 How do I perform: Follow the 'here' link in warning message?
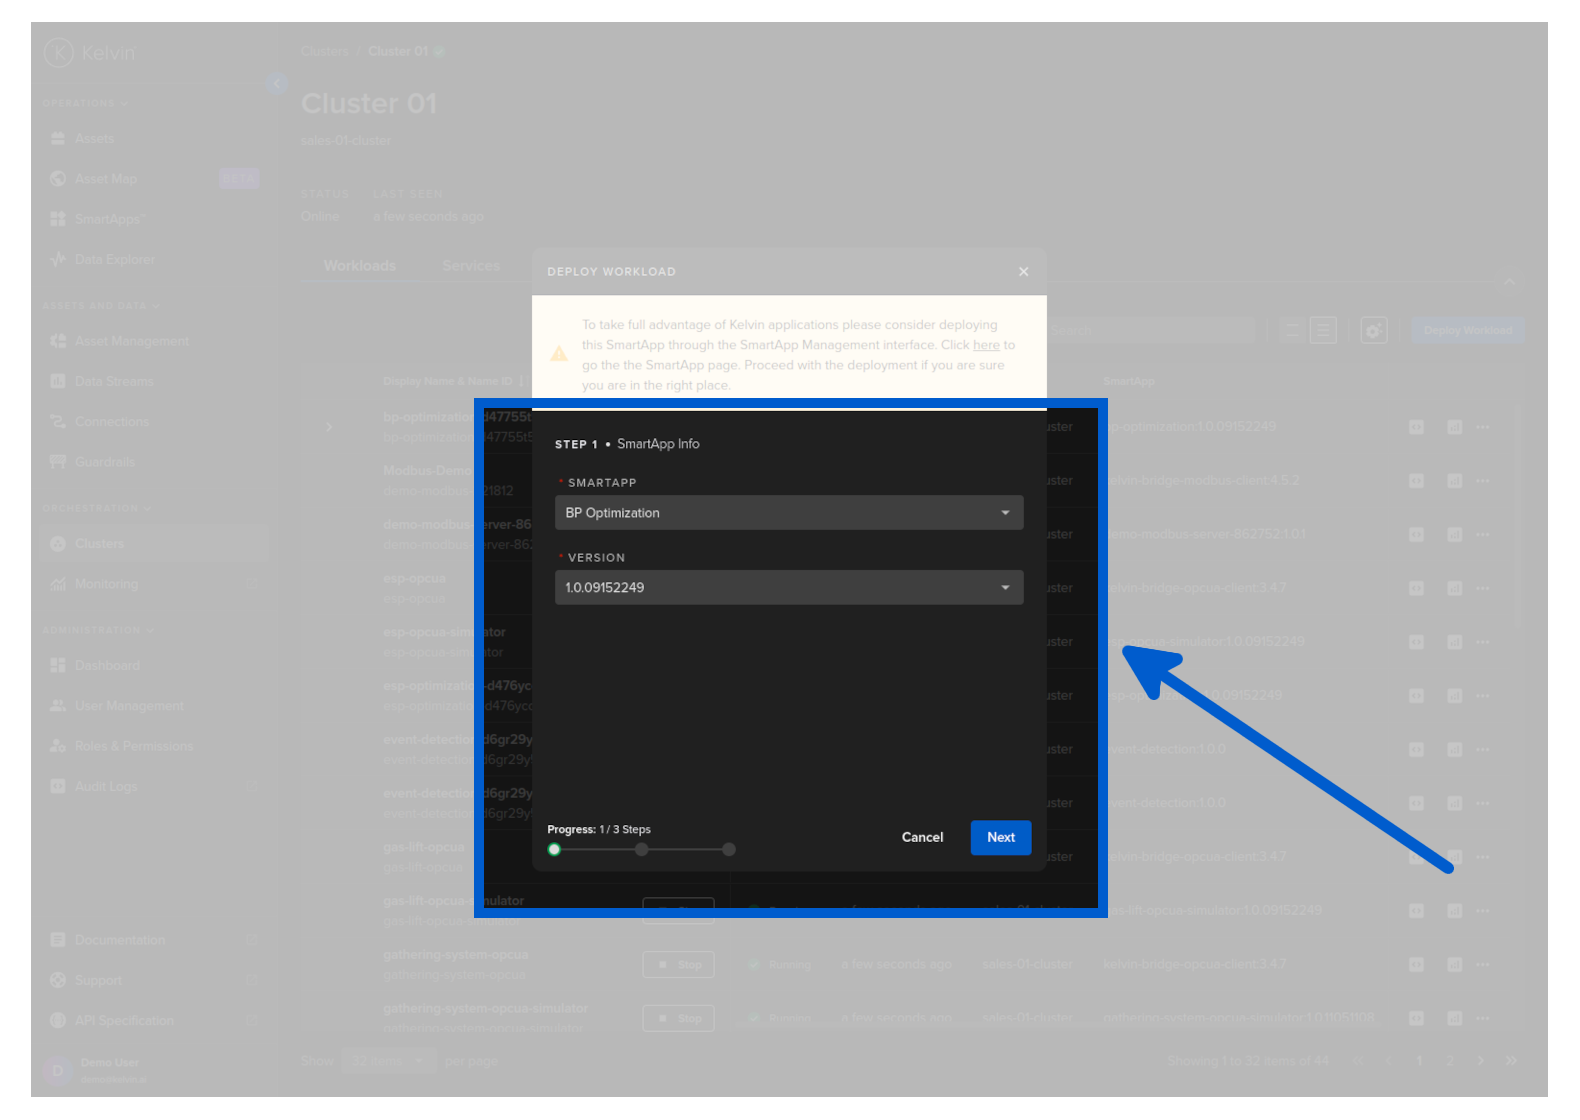(986, 345)
